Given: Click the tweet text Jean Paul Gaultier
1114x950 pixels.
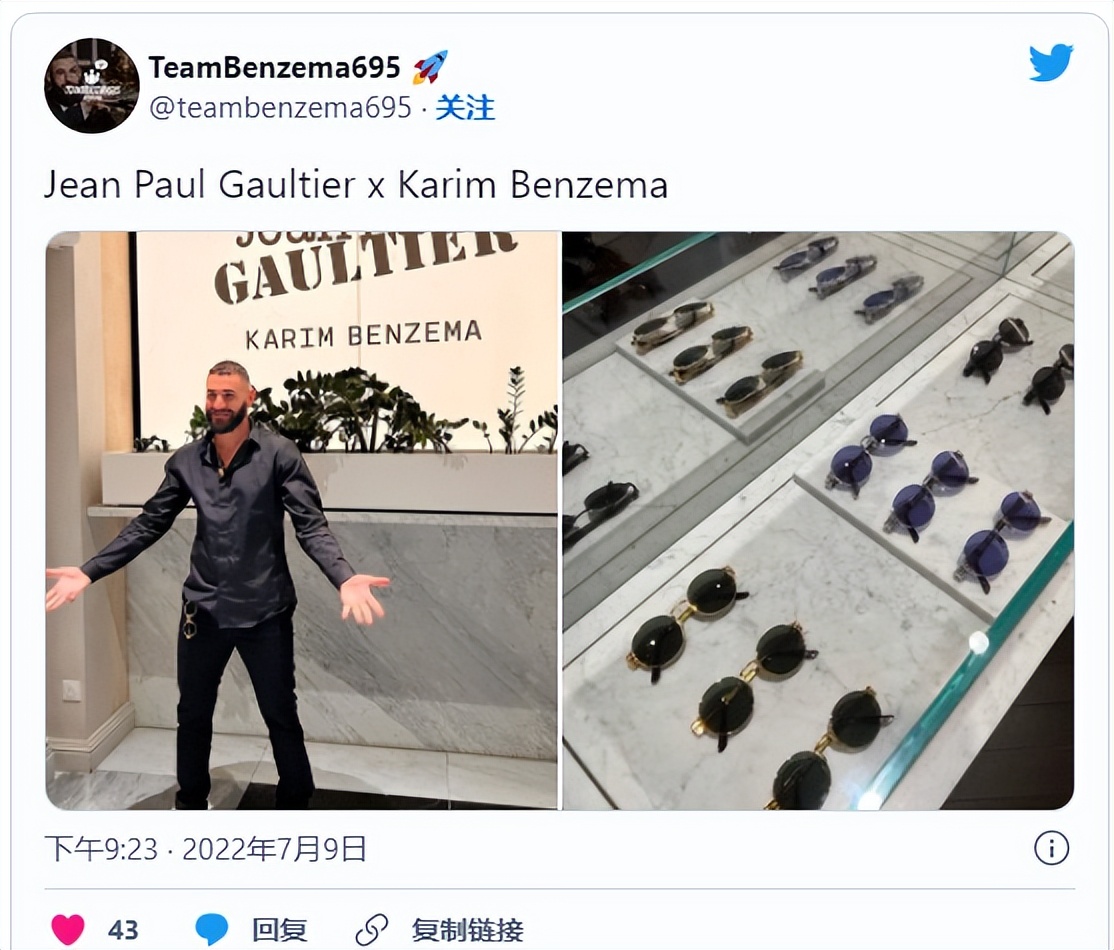Looking at the screenshot, I should tap(199, 185).
